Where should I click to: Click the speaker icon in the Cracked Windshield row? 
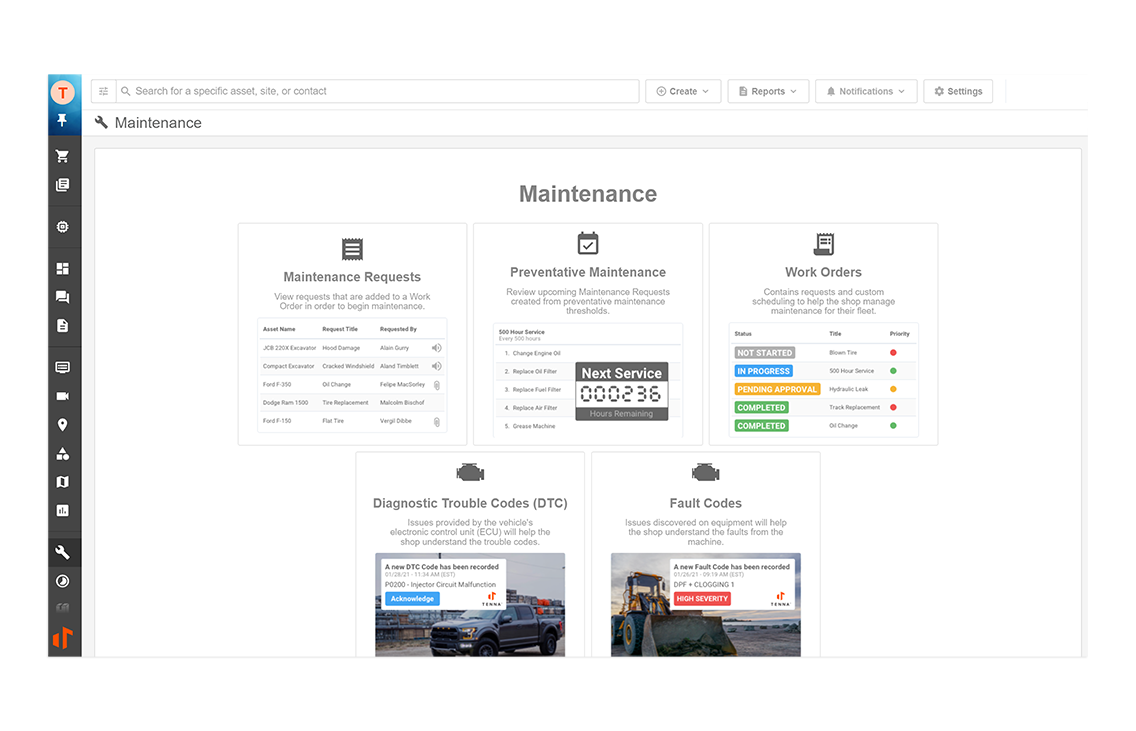pos(436,366)
